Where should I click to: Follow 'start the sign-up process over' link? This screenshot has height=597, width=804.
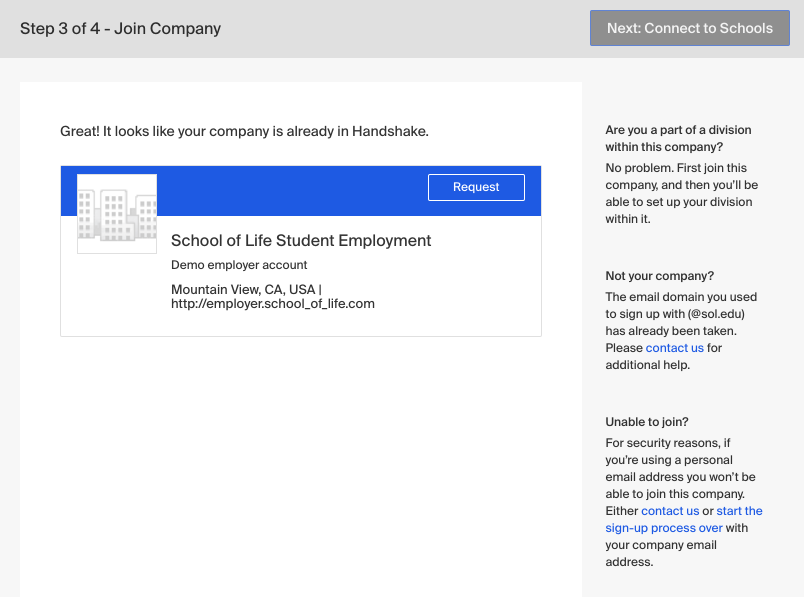point(684,520)
